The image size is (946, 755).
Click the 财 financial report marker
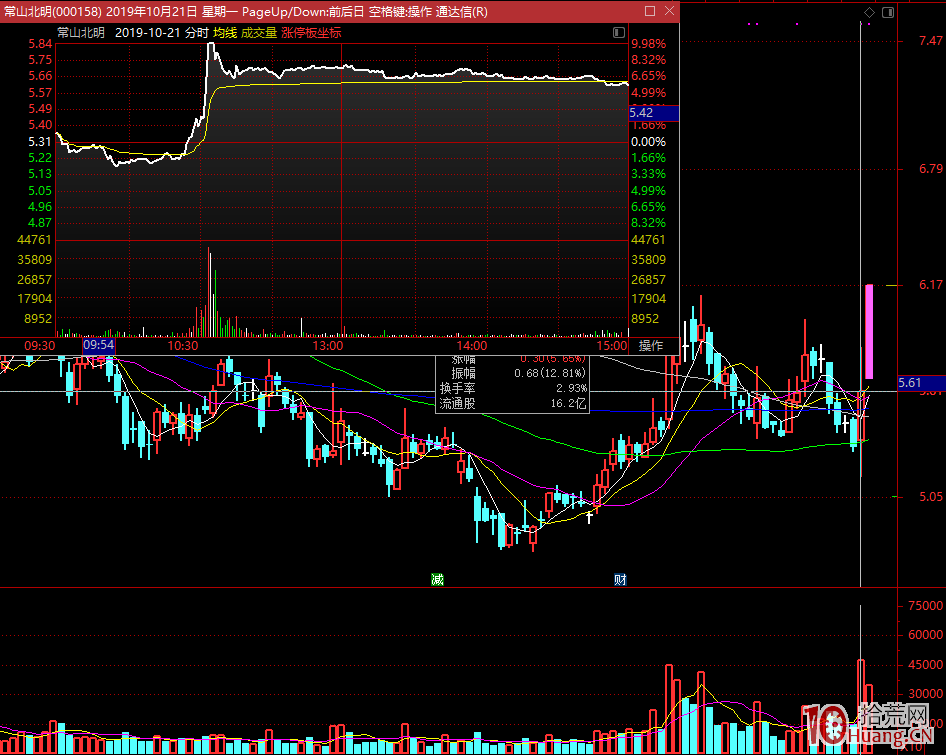click(x=620, y=580)
